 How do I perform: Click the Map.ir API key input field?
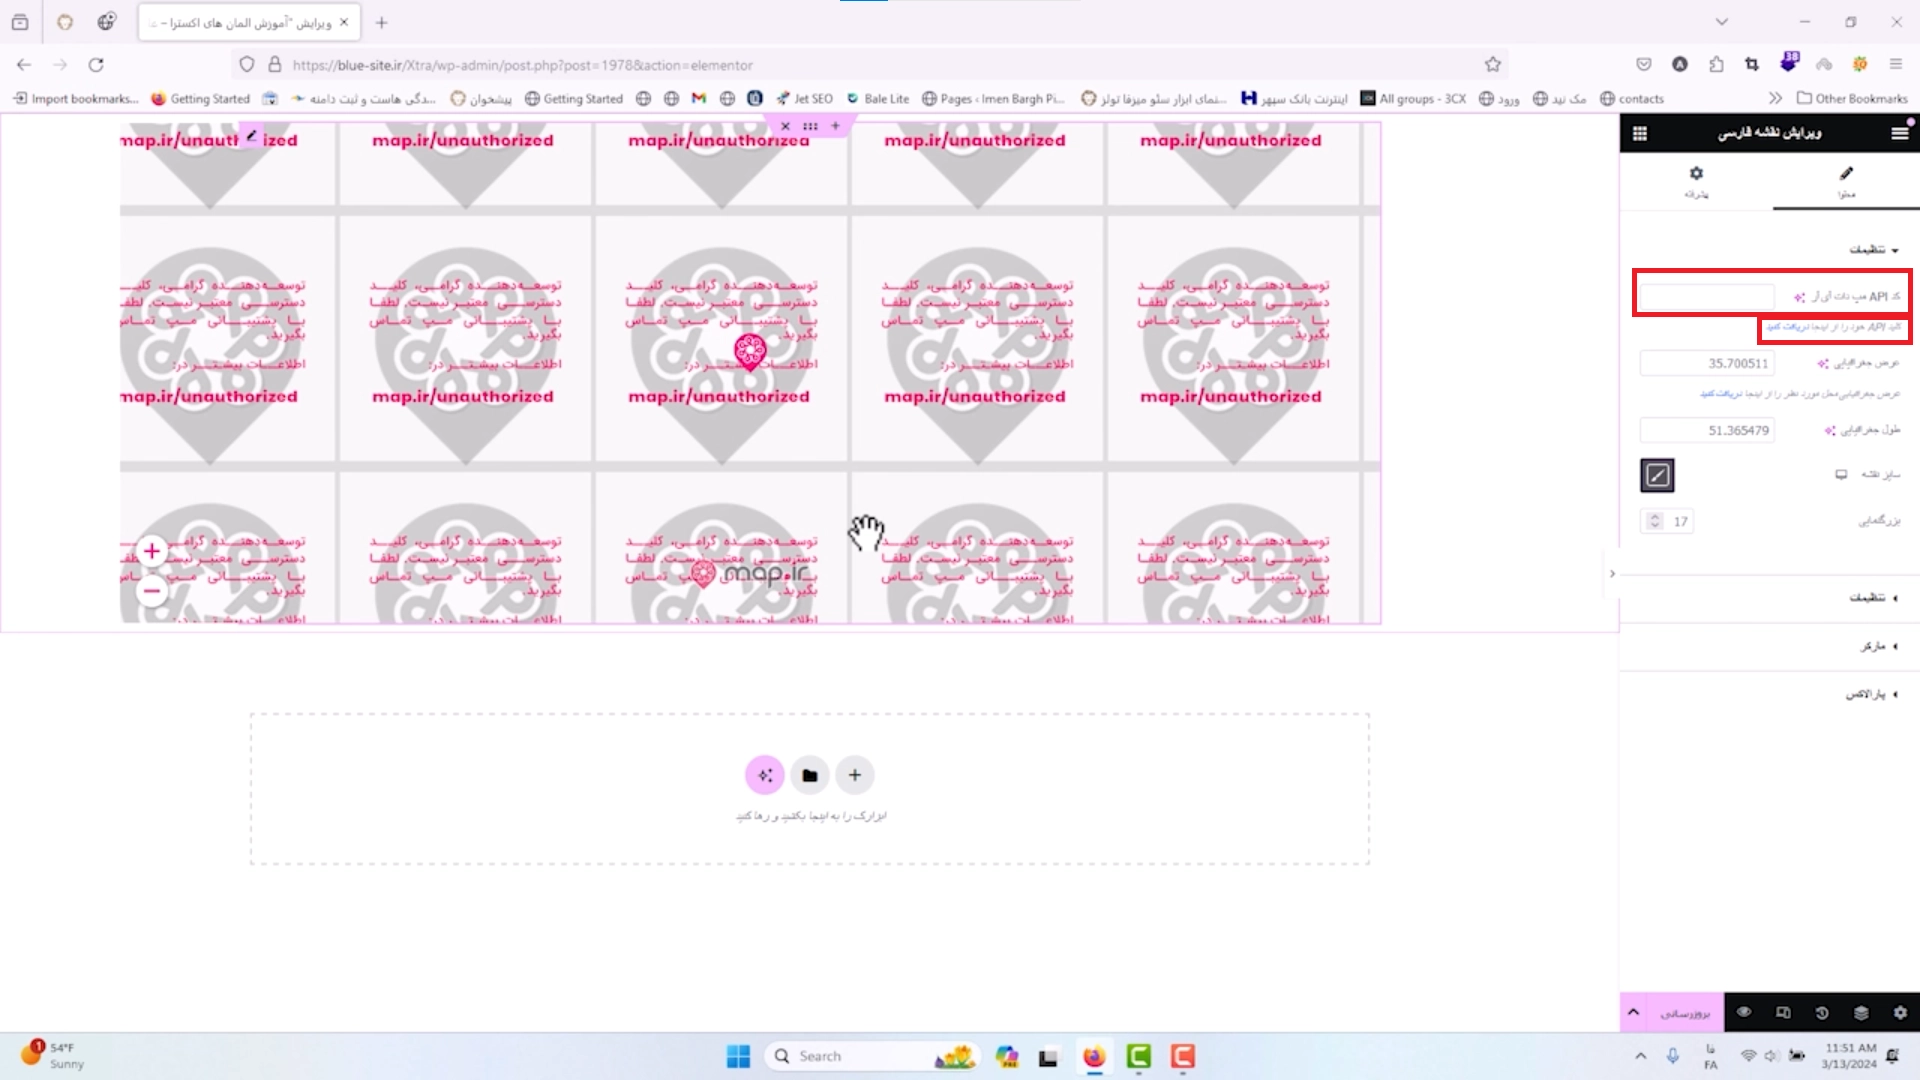[x=1707, y=297]
